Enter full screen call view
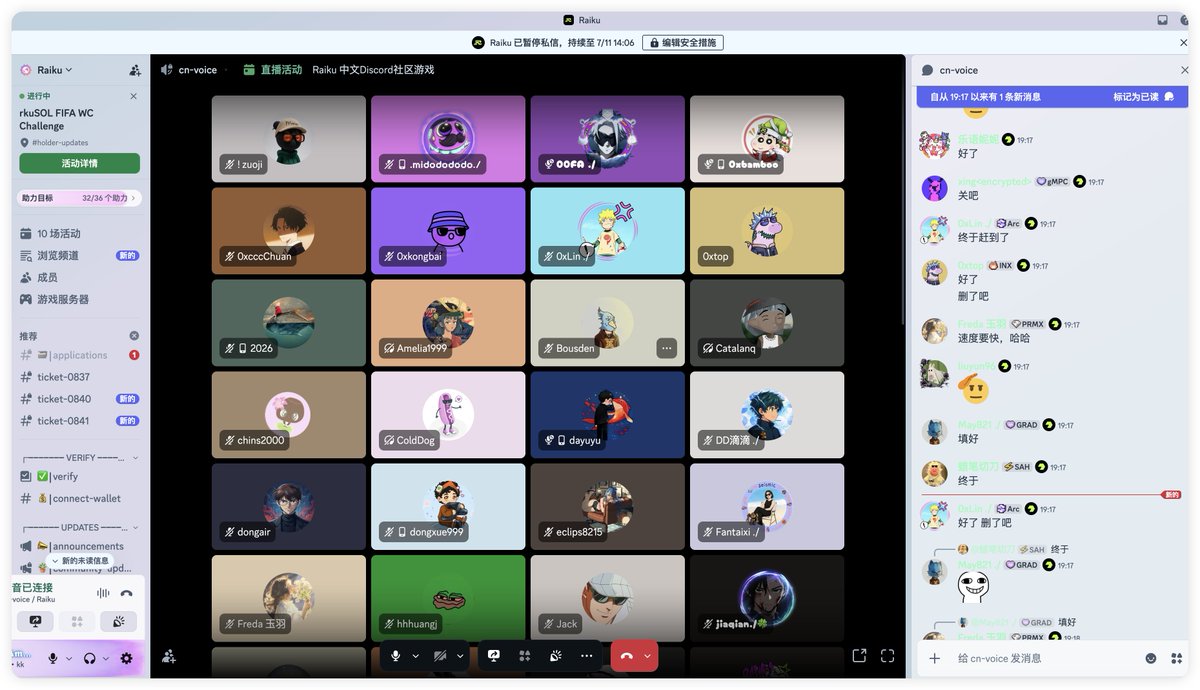1200x690 pixels. pyautogui.click(x=887, y=656)
